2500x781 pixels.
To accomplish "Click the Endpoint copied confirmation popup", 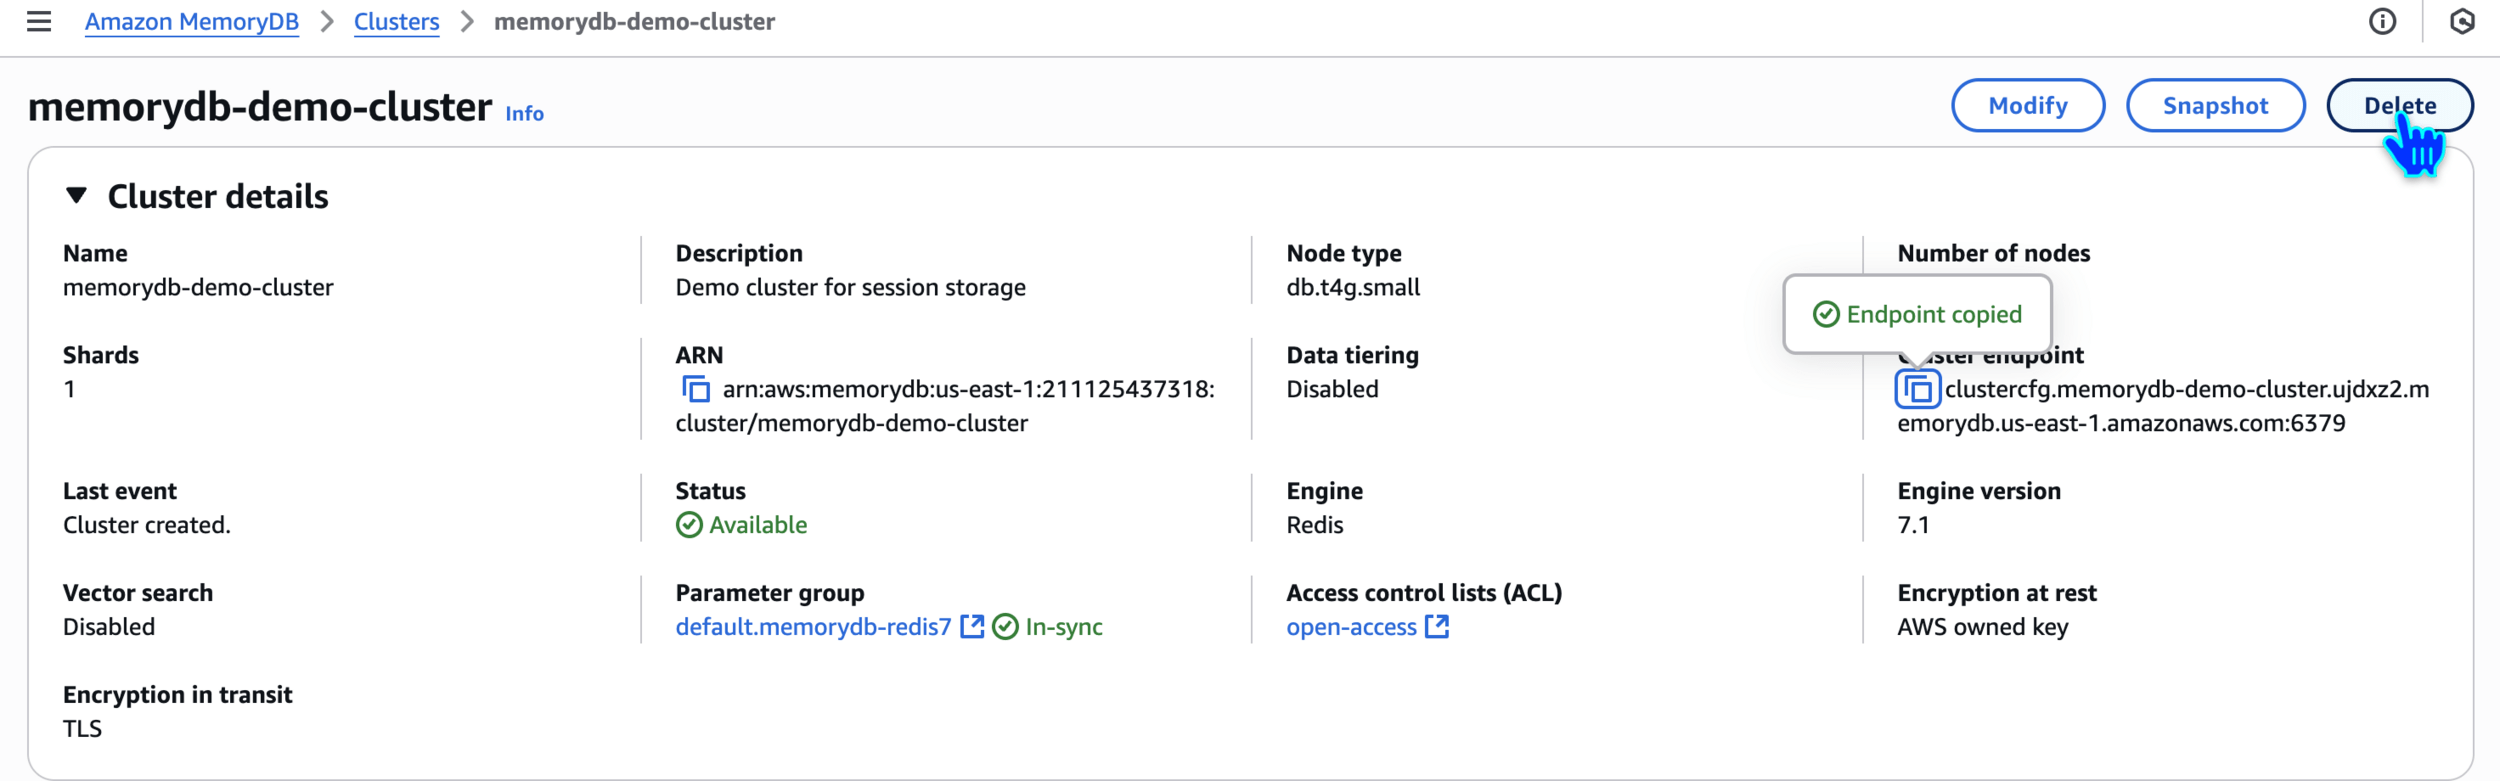I will 1917,315.
